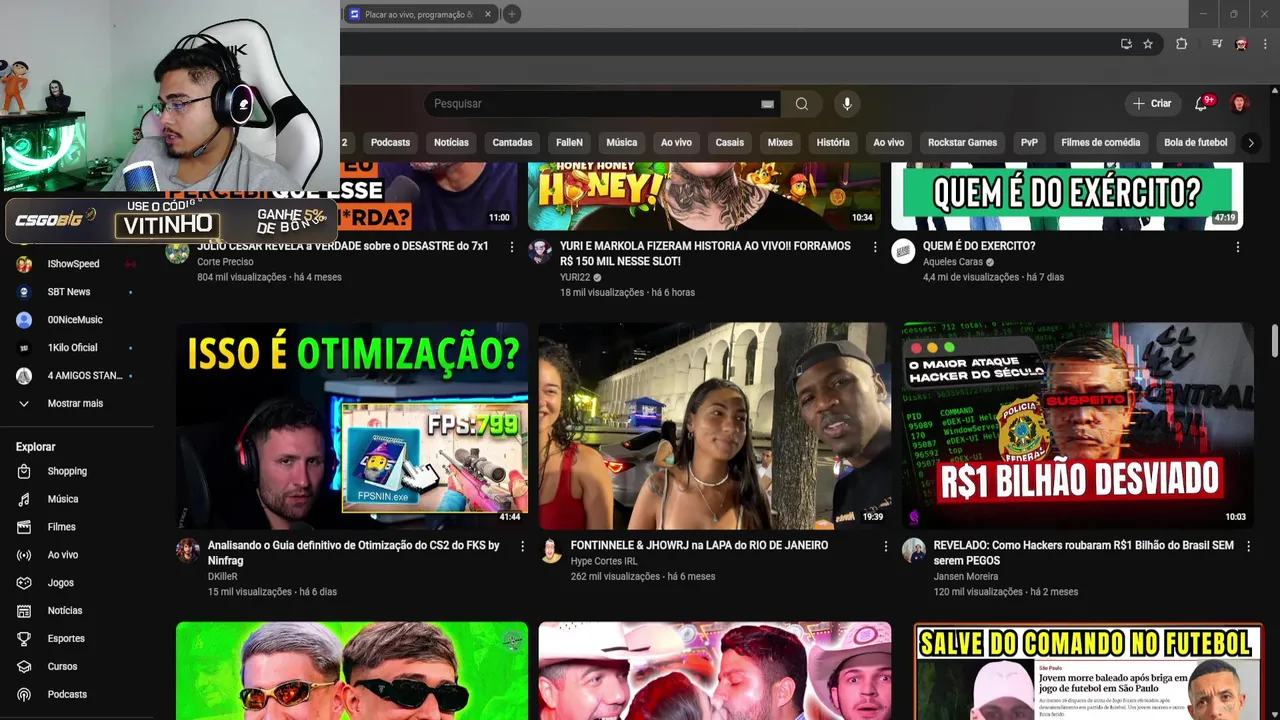Click the page vertical scrollbar thumb
The width and height of the screenshot is (1280, 720).
pos(1274,340)
